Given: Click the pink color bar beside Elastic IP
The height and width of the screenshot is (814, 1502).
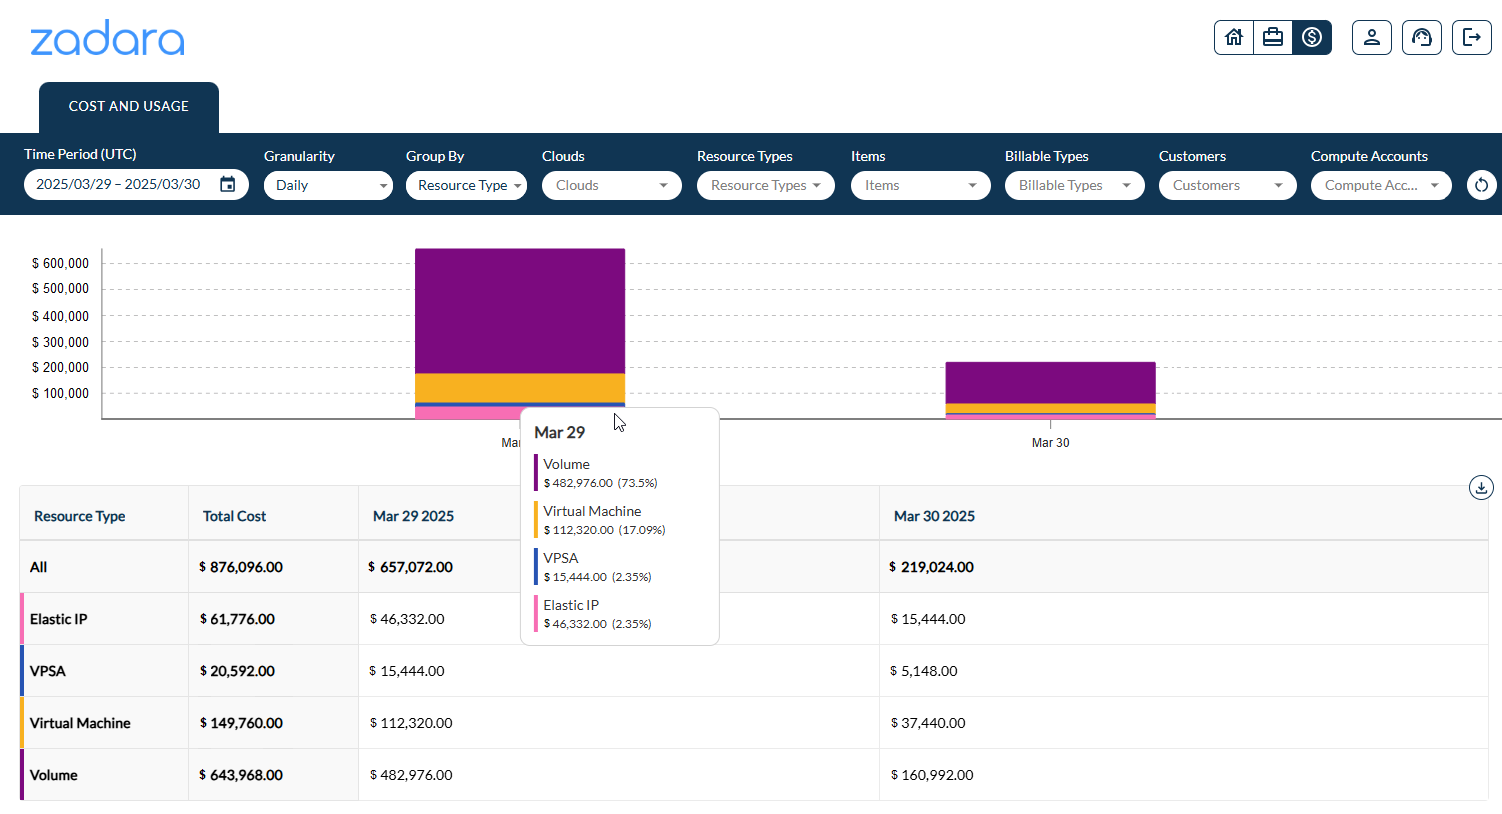Looking at the screenshot, I should coord(21,618).
